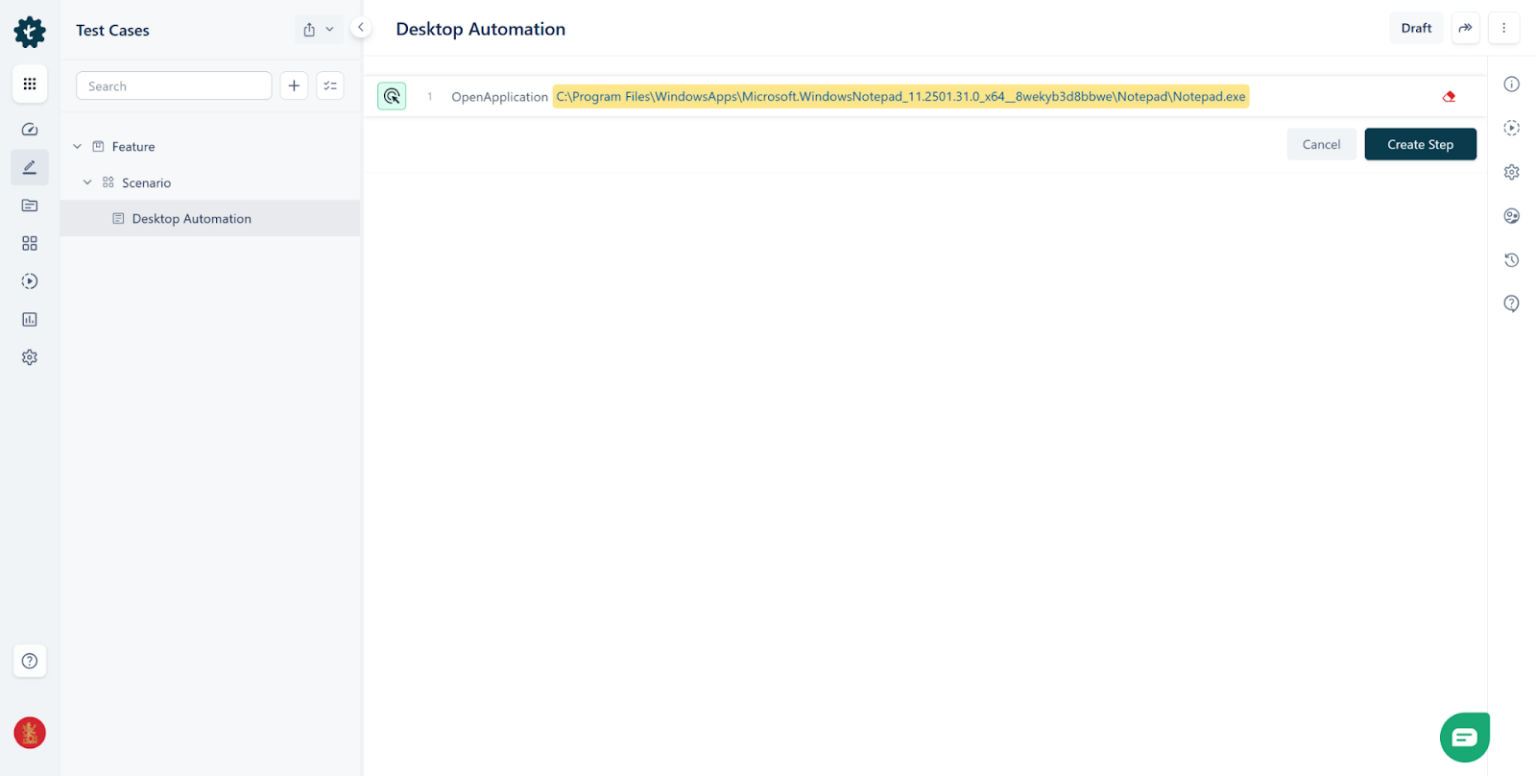Image resolution: width=1536 pixels, height=776 pixels.
Task: Clear the step with the eraser icon
Action: 1449,96
